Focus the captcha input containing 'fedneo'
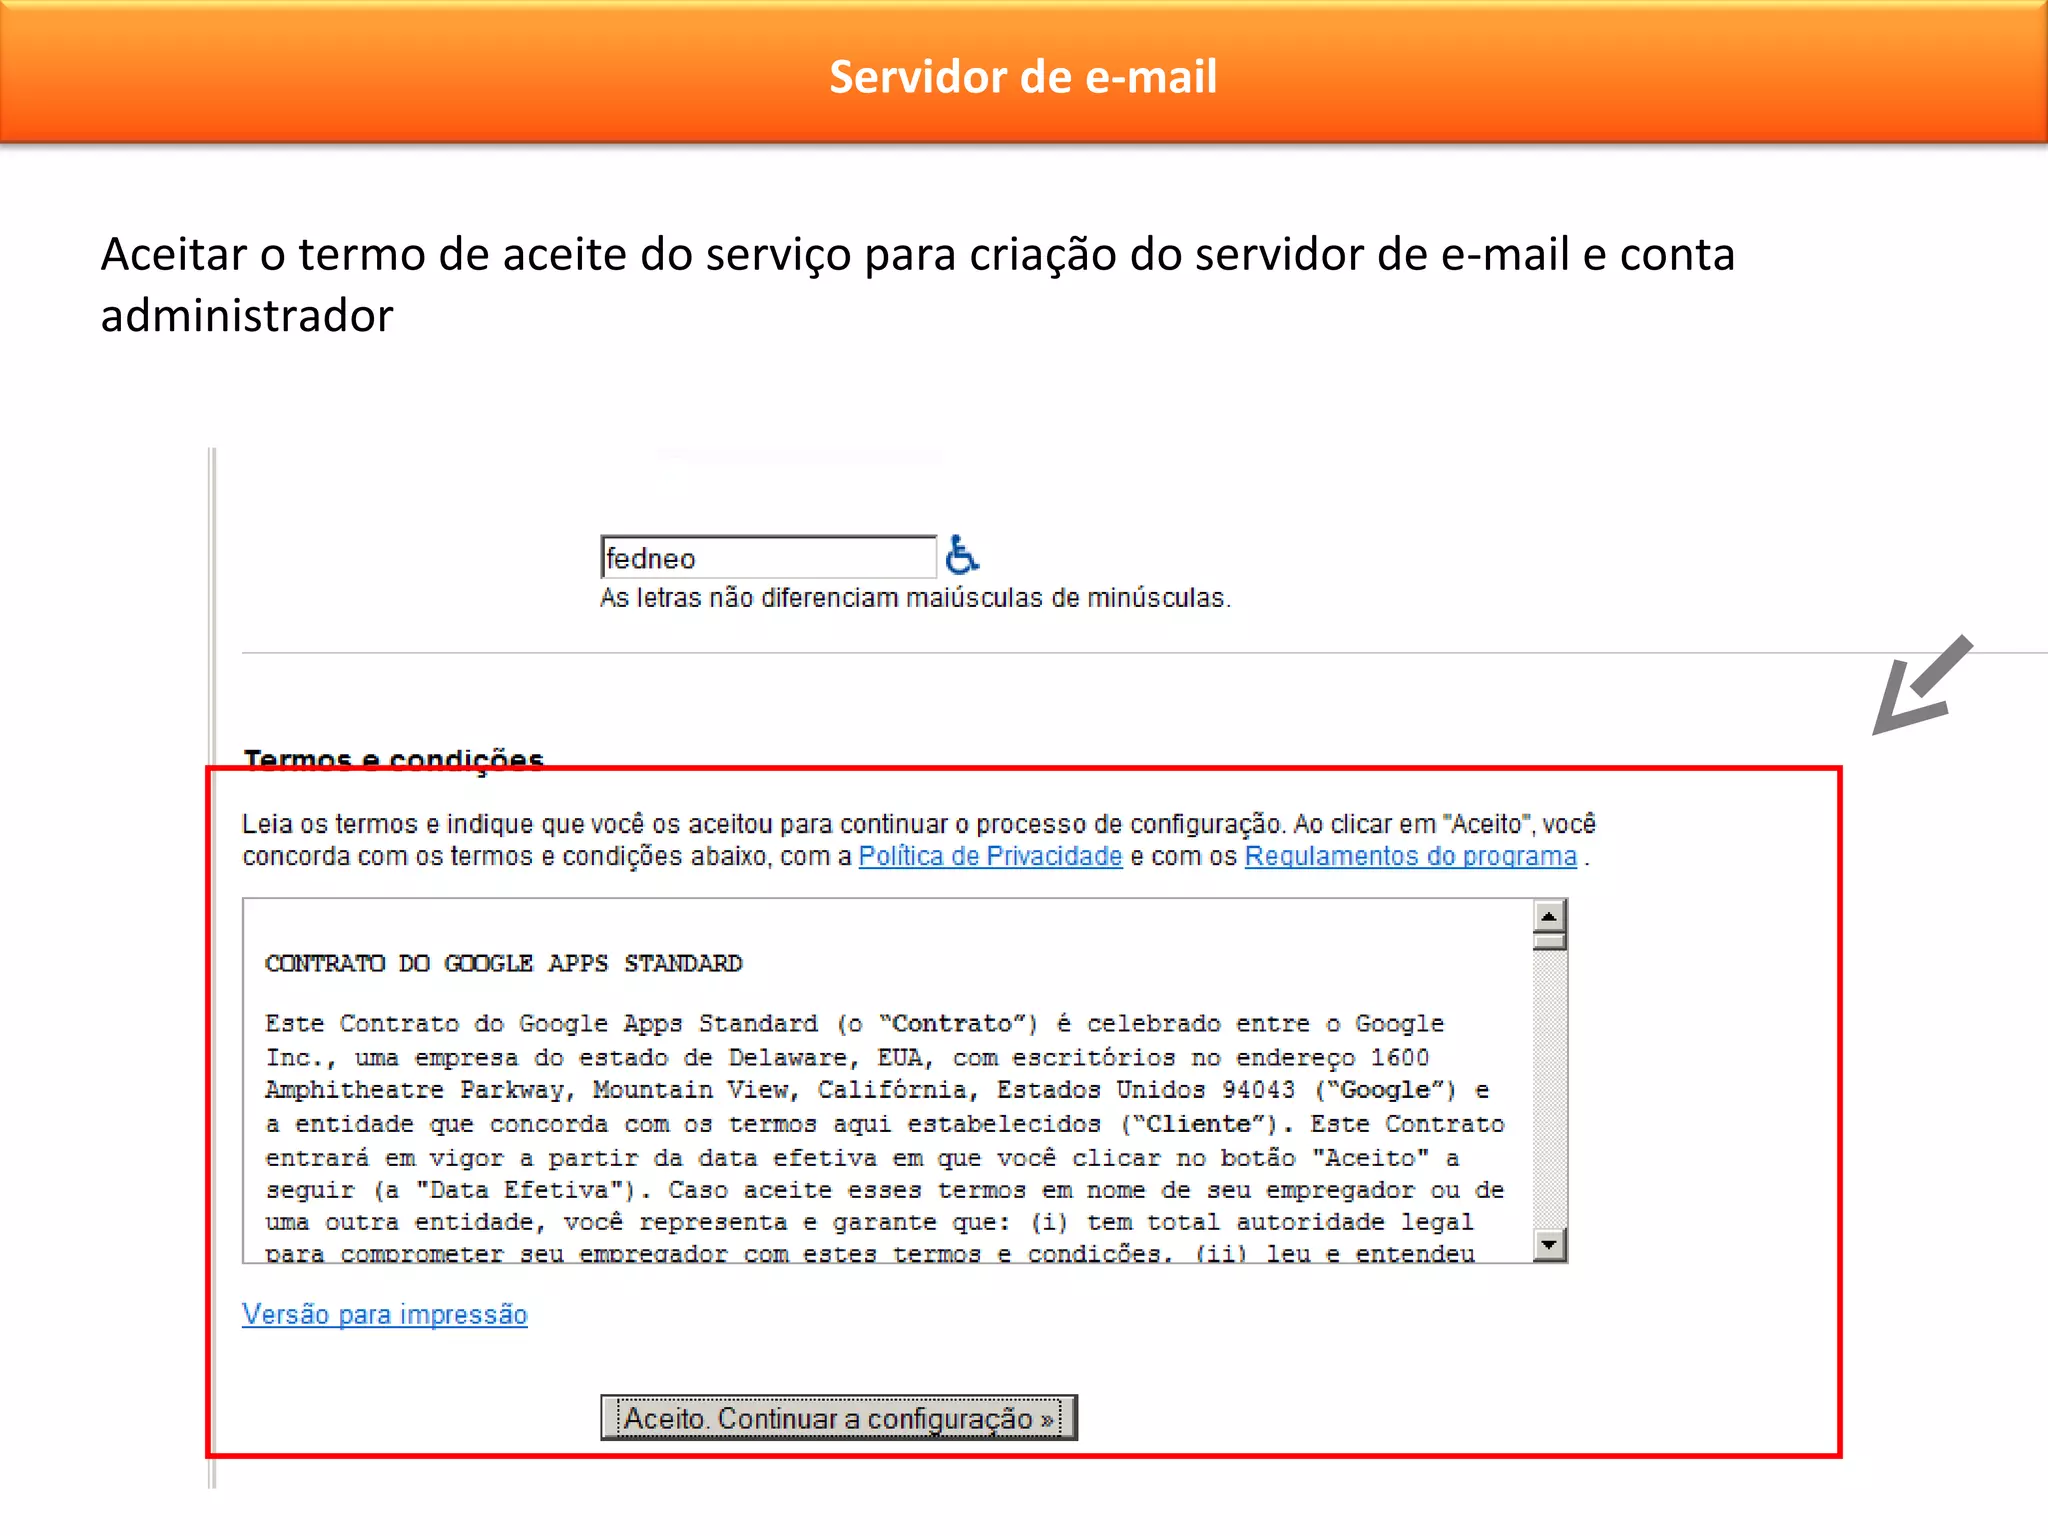This screenshot has width=2048, height=1536. pos(768,557)
